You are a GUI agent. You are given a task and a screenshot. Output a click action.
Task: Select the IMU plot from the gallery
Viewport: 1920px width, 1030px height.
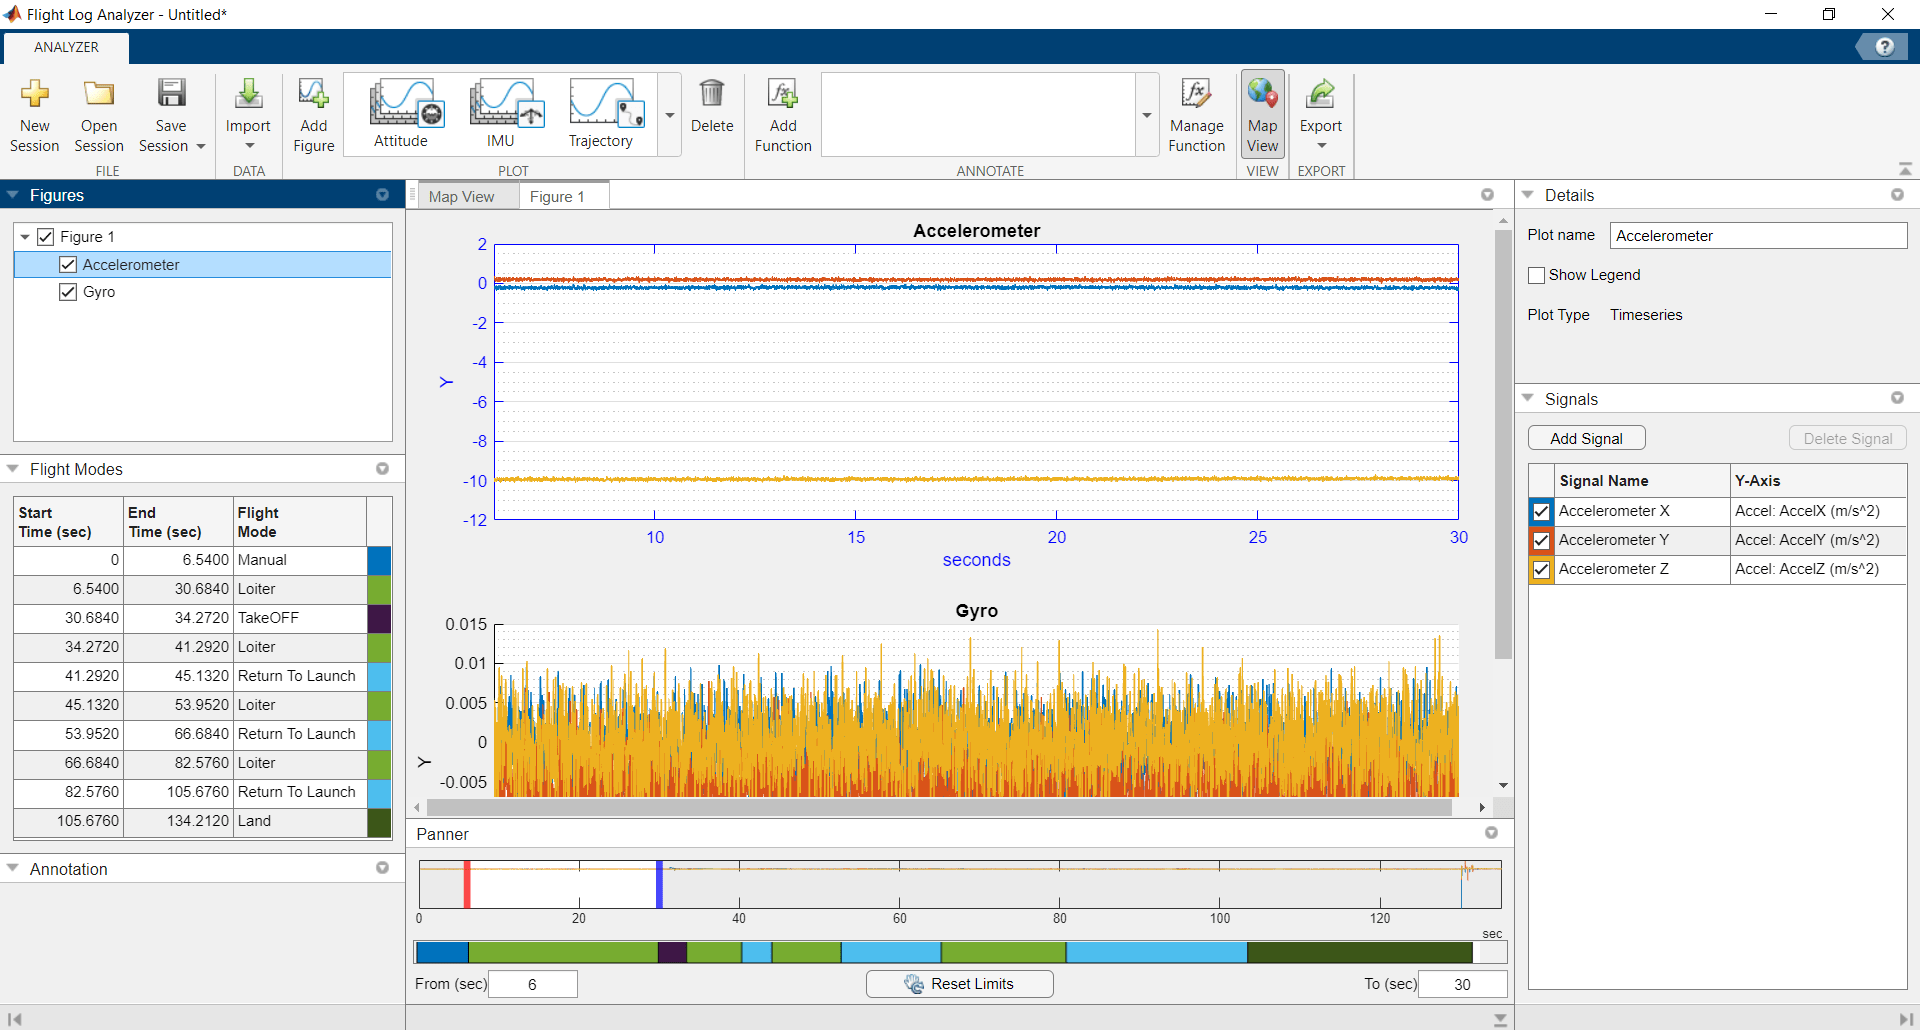[501, 110]
